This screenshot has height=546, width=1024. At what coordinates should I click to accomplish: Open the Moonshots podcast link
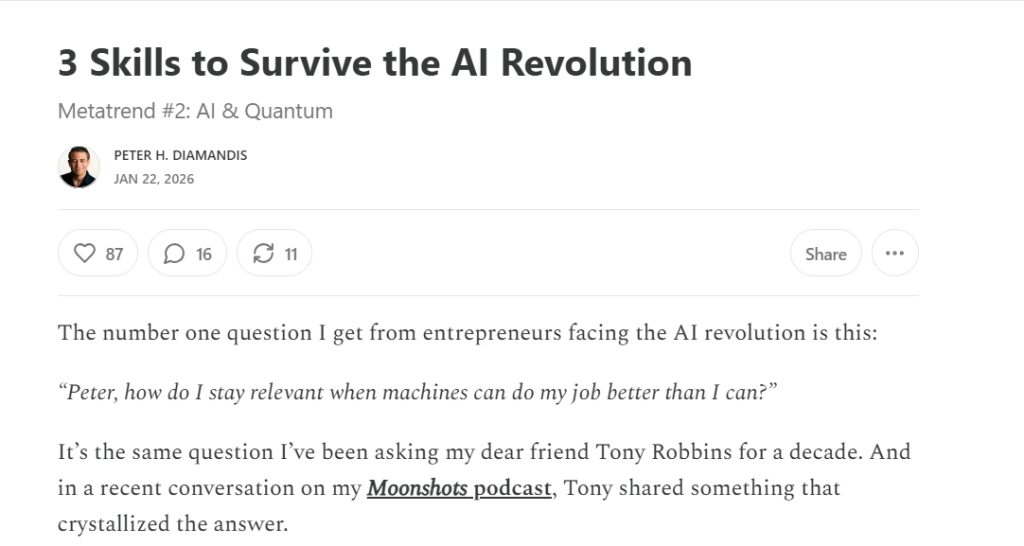tap(459, 488)
